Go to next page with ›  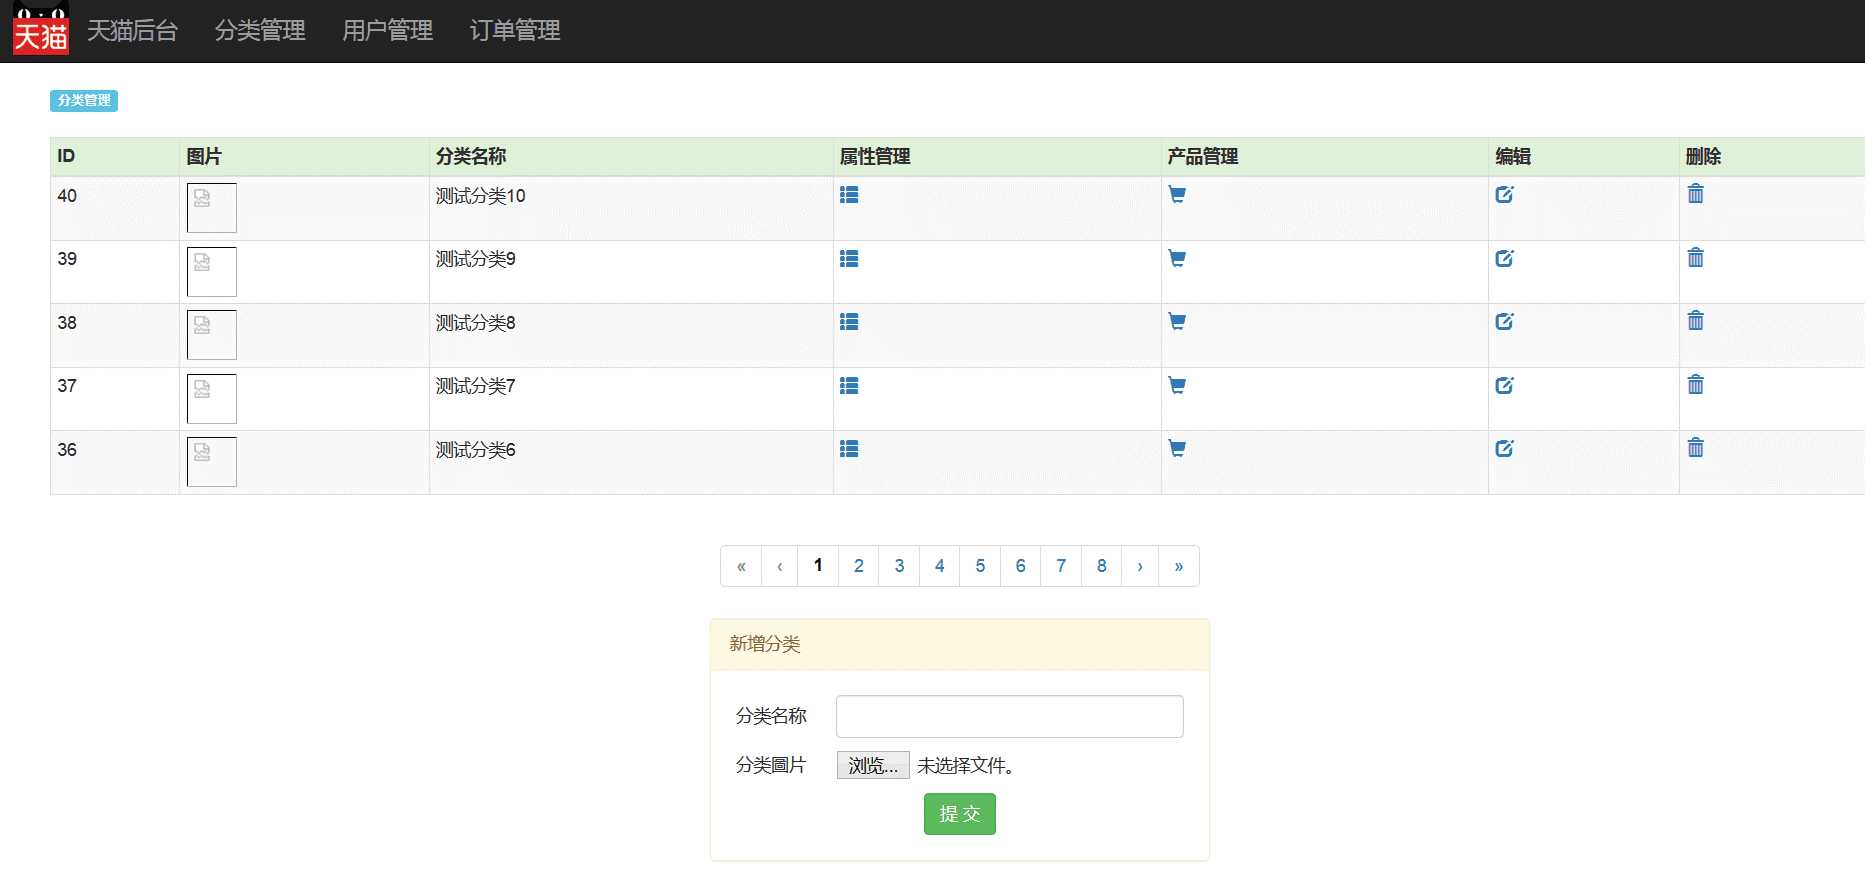(x=1140, y=566)
